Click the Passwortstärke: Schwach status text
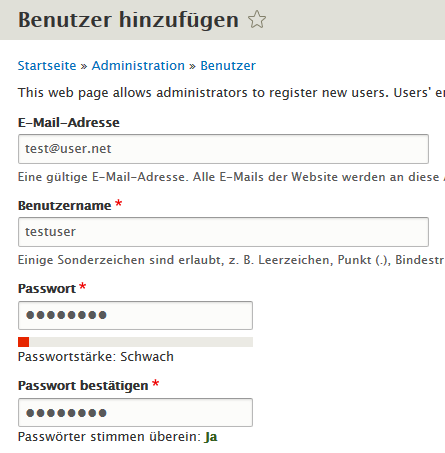 [96, 357]
